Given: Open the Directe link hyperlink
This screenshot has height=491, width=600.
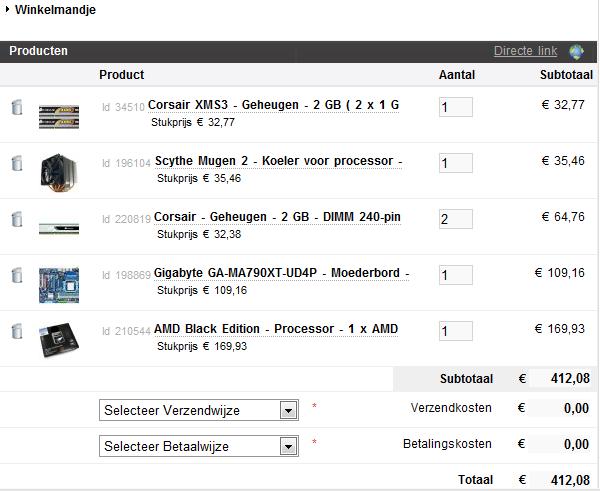Looking at the screenshot, I should click(525, 51).
